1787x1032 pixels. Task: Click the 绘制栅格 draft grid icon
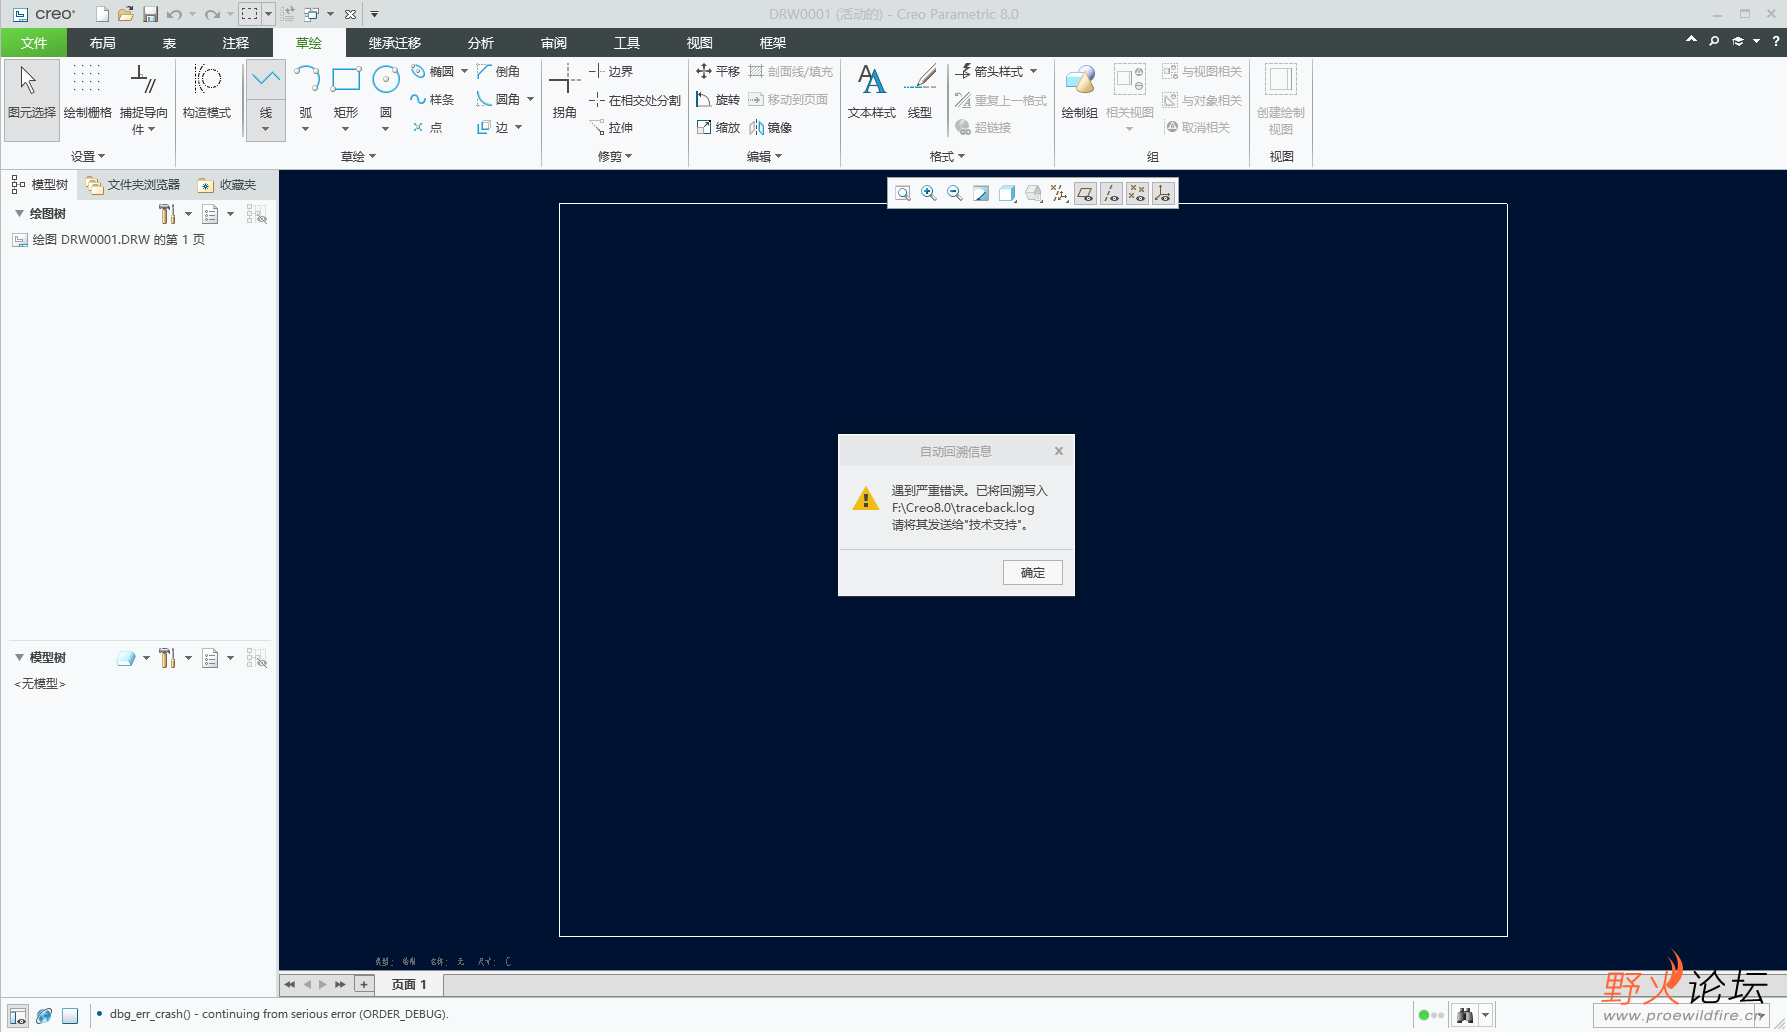point(87,93)
